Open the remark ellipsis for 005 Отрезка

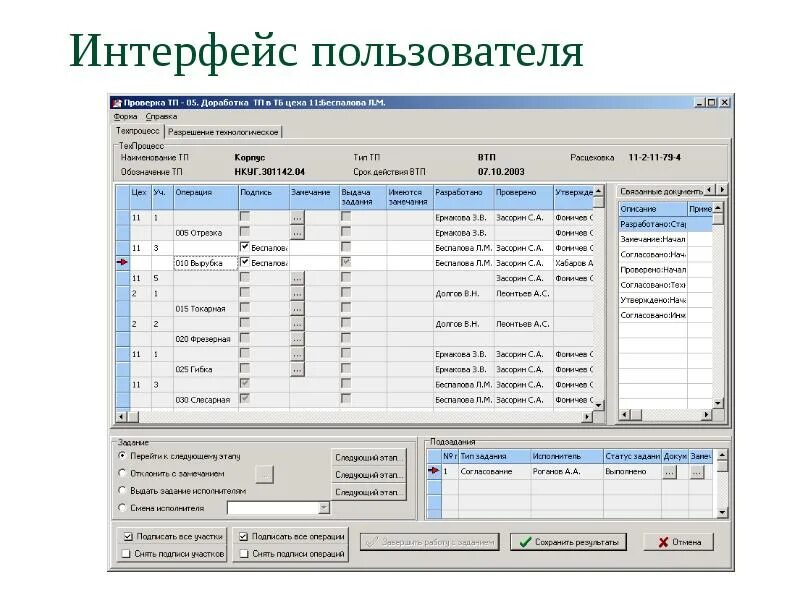pos(297,233)
